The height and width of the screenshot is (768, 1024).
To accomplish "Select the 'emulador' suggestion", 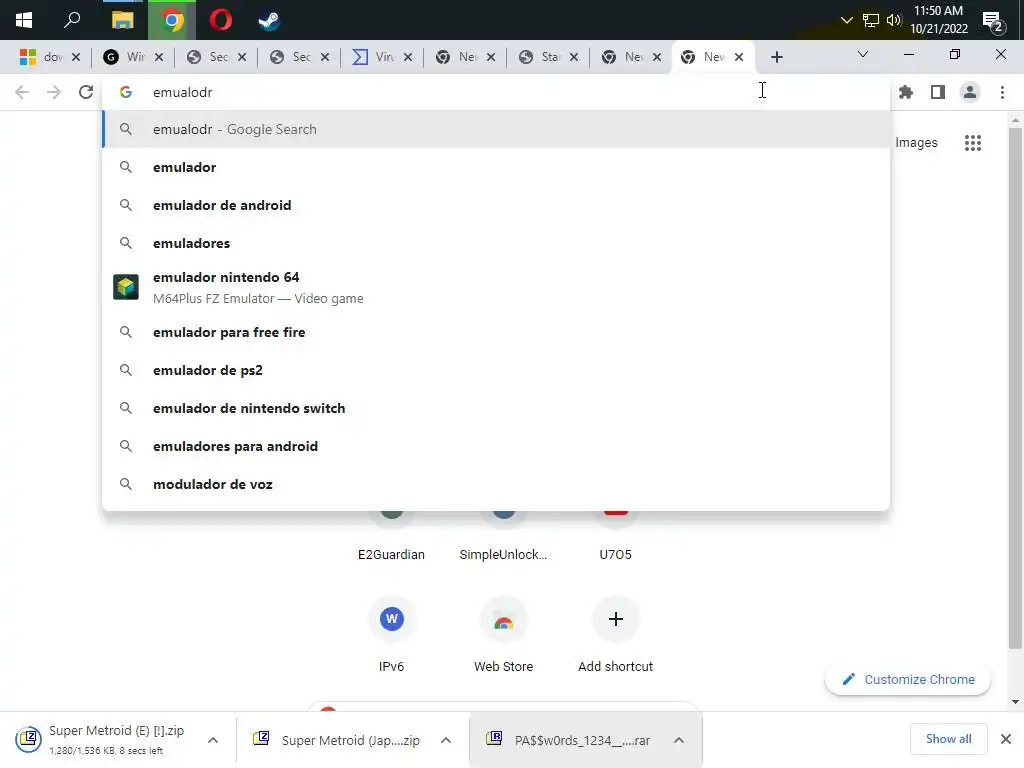I will click(x=496, y=167).
